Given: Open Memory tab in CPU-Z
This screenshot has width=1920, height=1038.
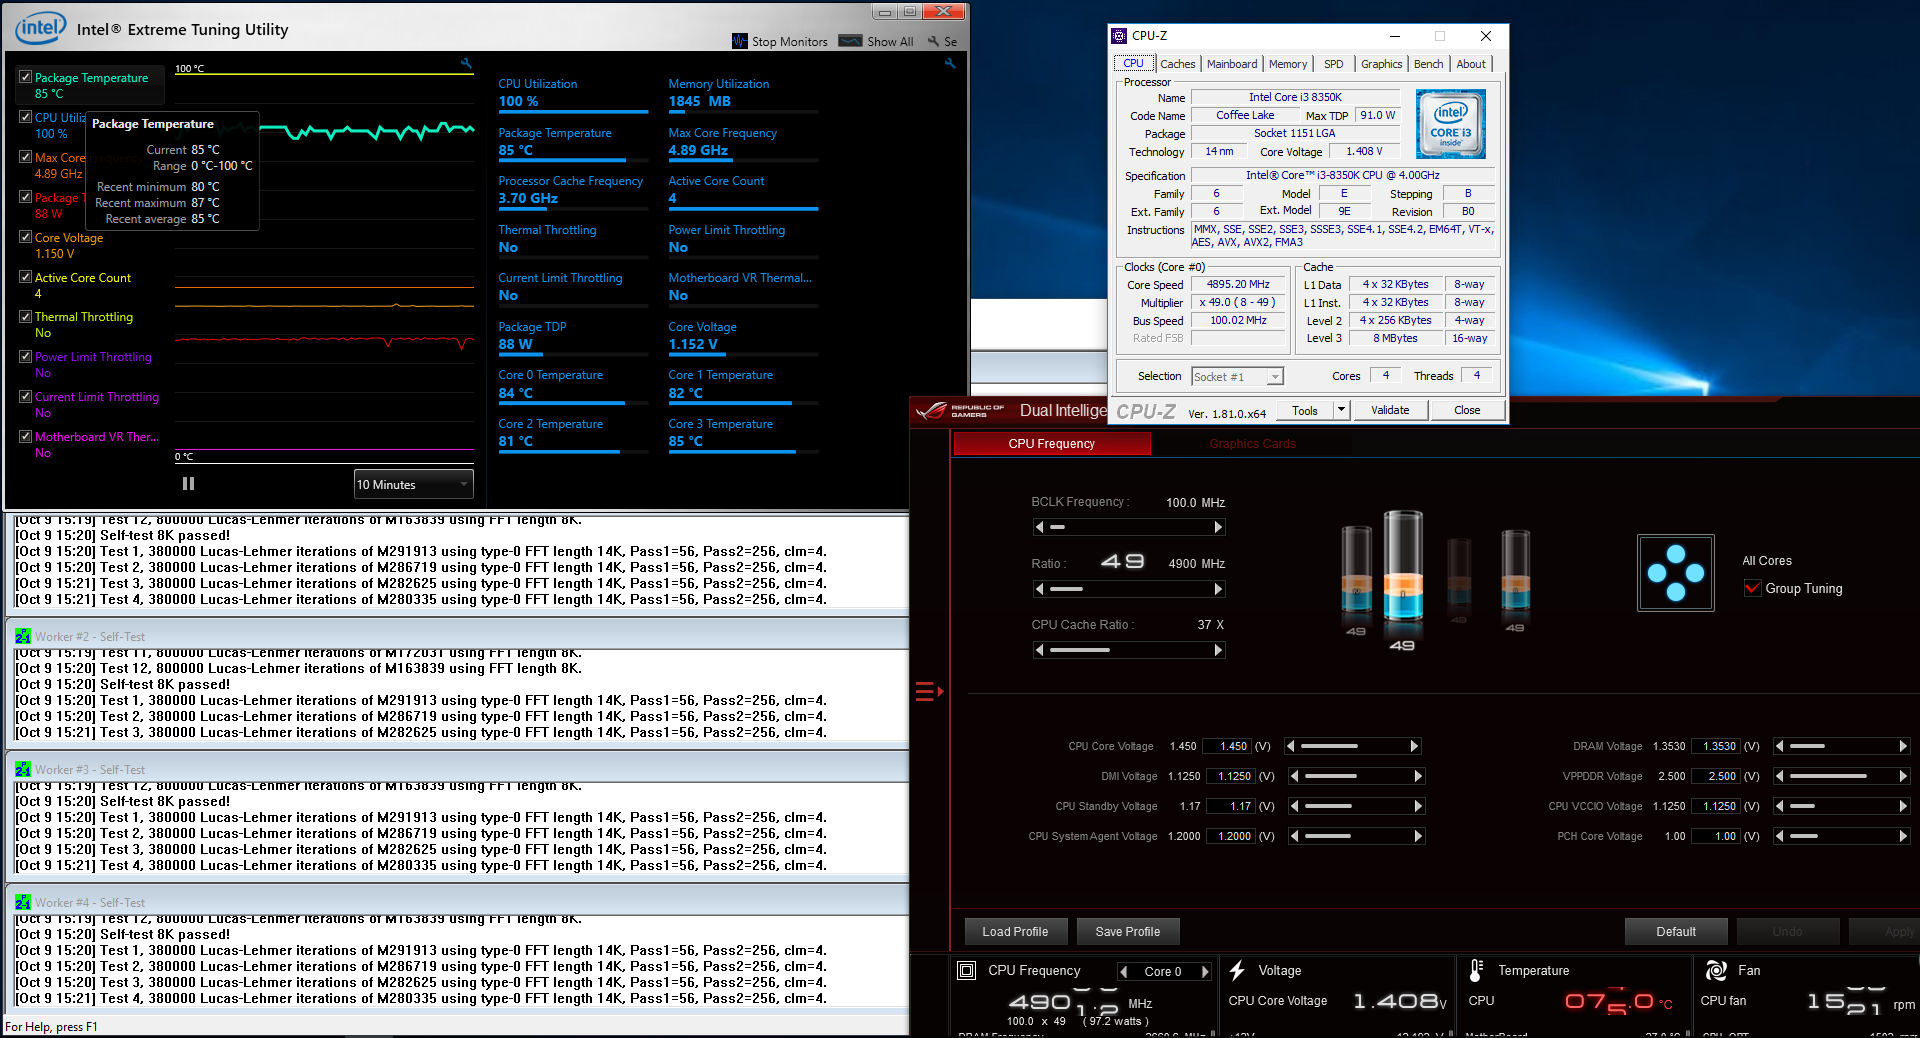Looking at the screenshot, I should 1288,64.
